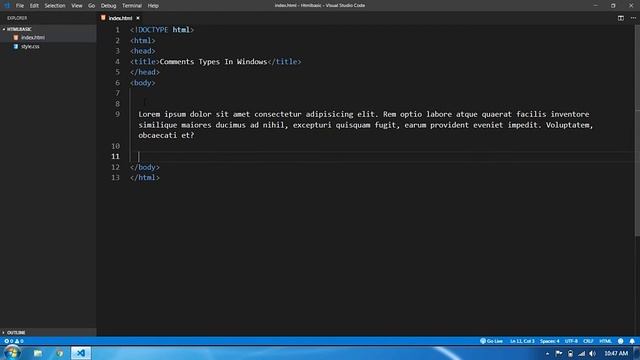
Task: Switch to the index.html editor tab
Action: pyautogui.click(x=120, y=18)
